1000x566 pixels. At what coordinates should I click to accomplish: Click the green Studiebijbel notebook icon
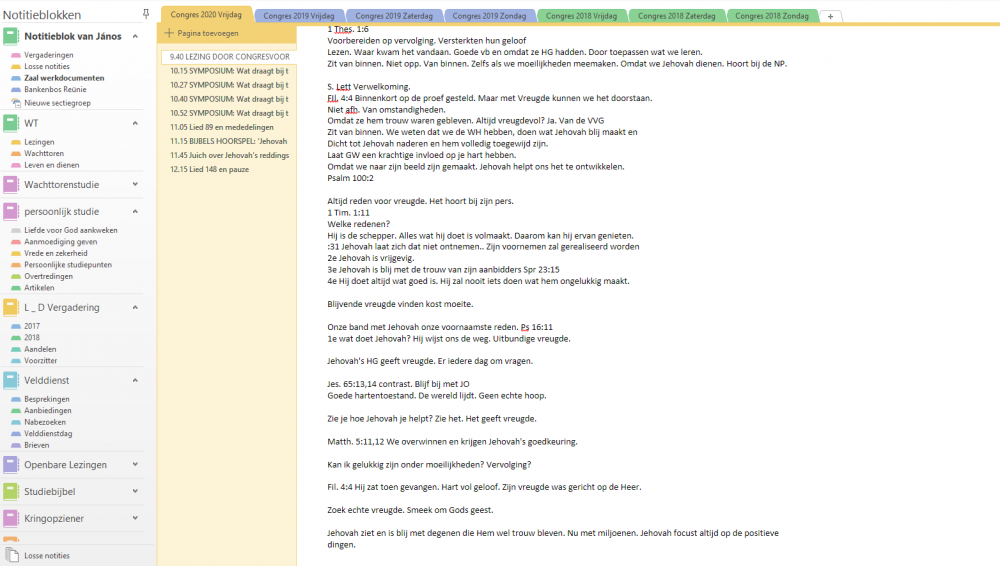click(11, 491)
